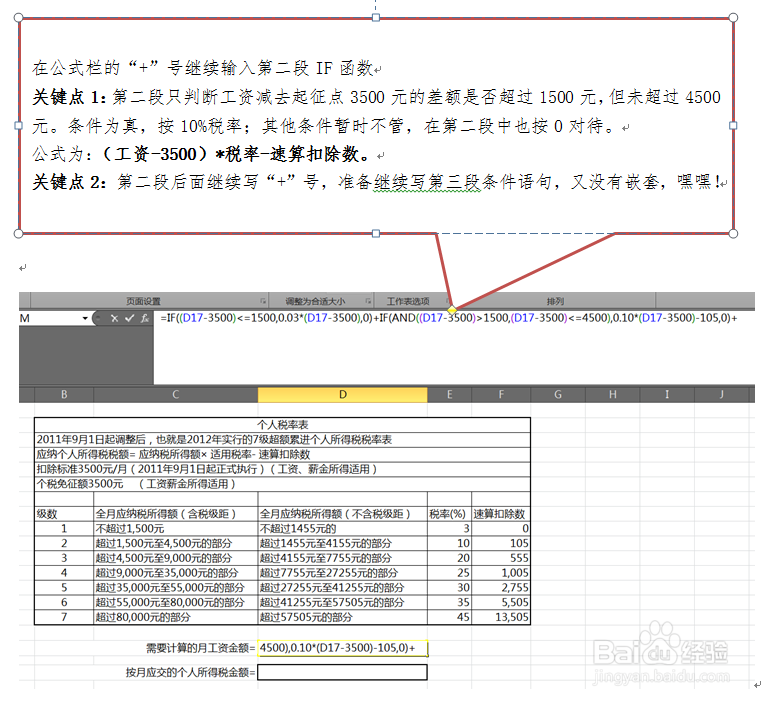Click the 超过1,500元至4,500元的部分 cell
Screen dimensions: 773x703
[x=176, y=544]
